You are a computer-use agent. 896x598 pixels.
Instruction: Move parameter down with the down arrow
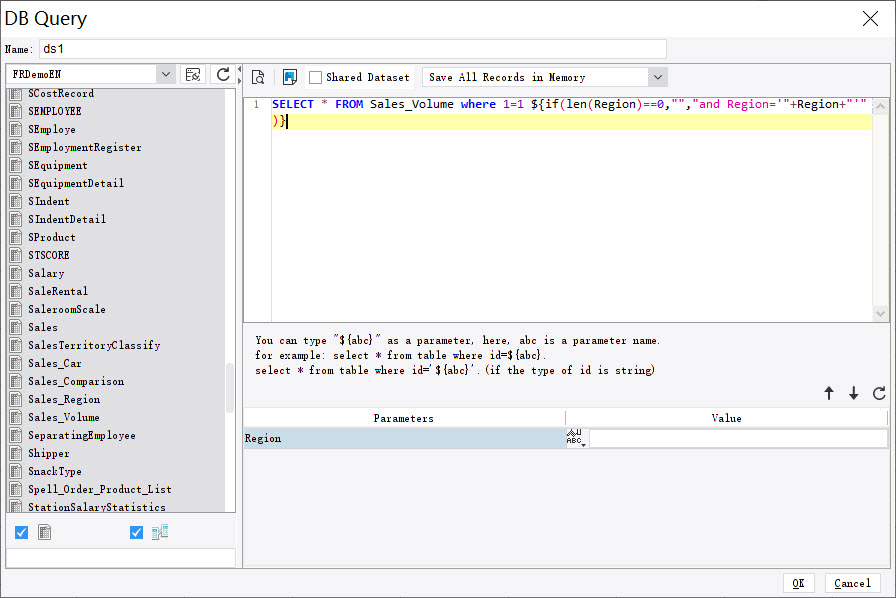(854, 393)
